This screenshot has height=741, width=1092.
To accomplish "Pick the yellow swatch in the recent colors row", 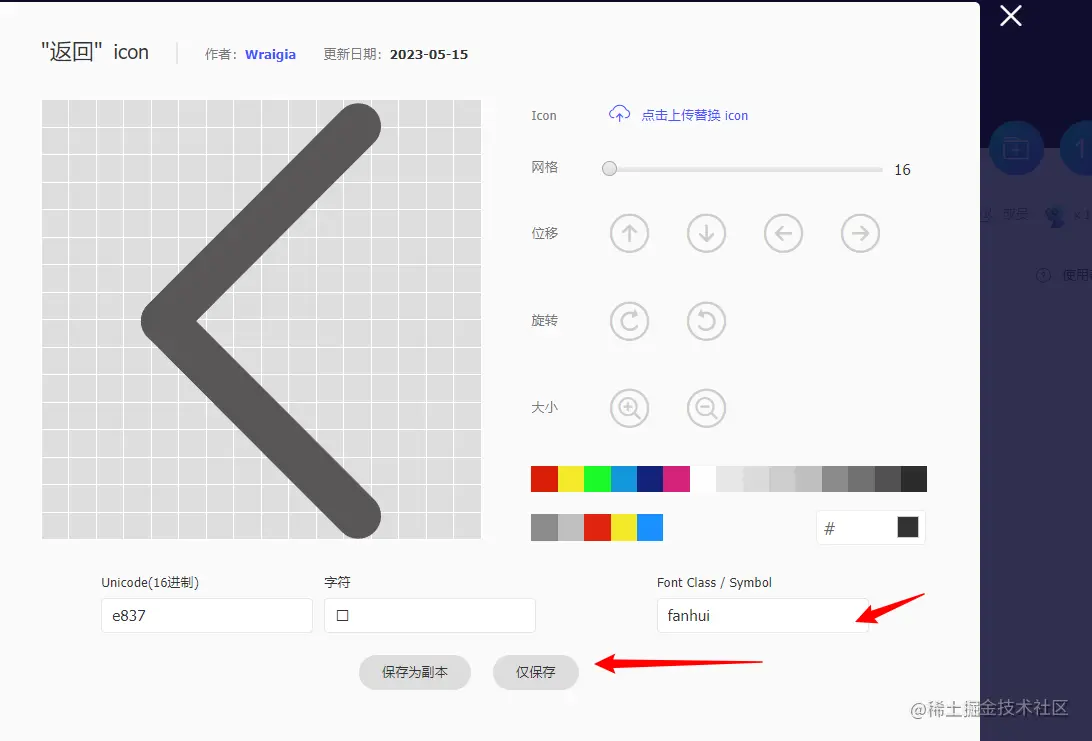I will click(x=623, y=528).
